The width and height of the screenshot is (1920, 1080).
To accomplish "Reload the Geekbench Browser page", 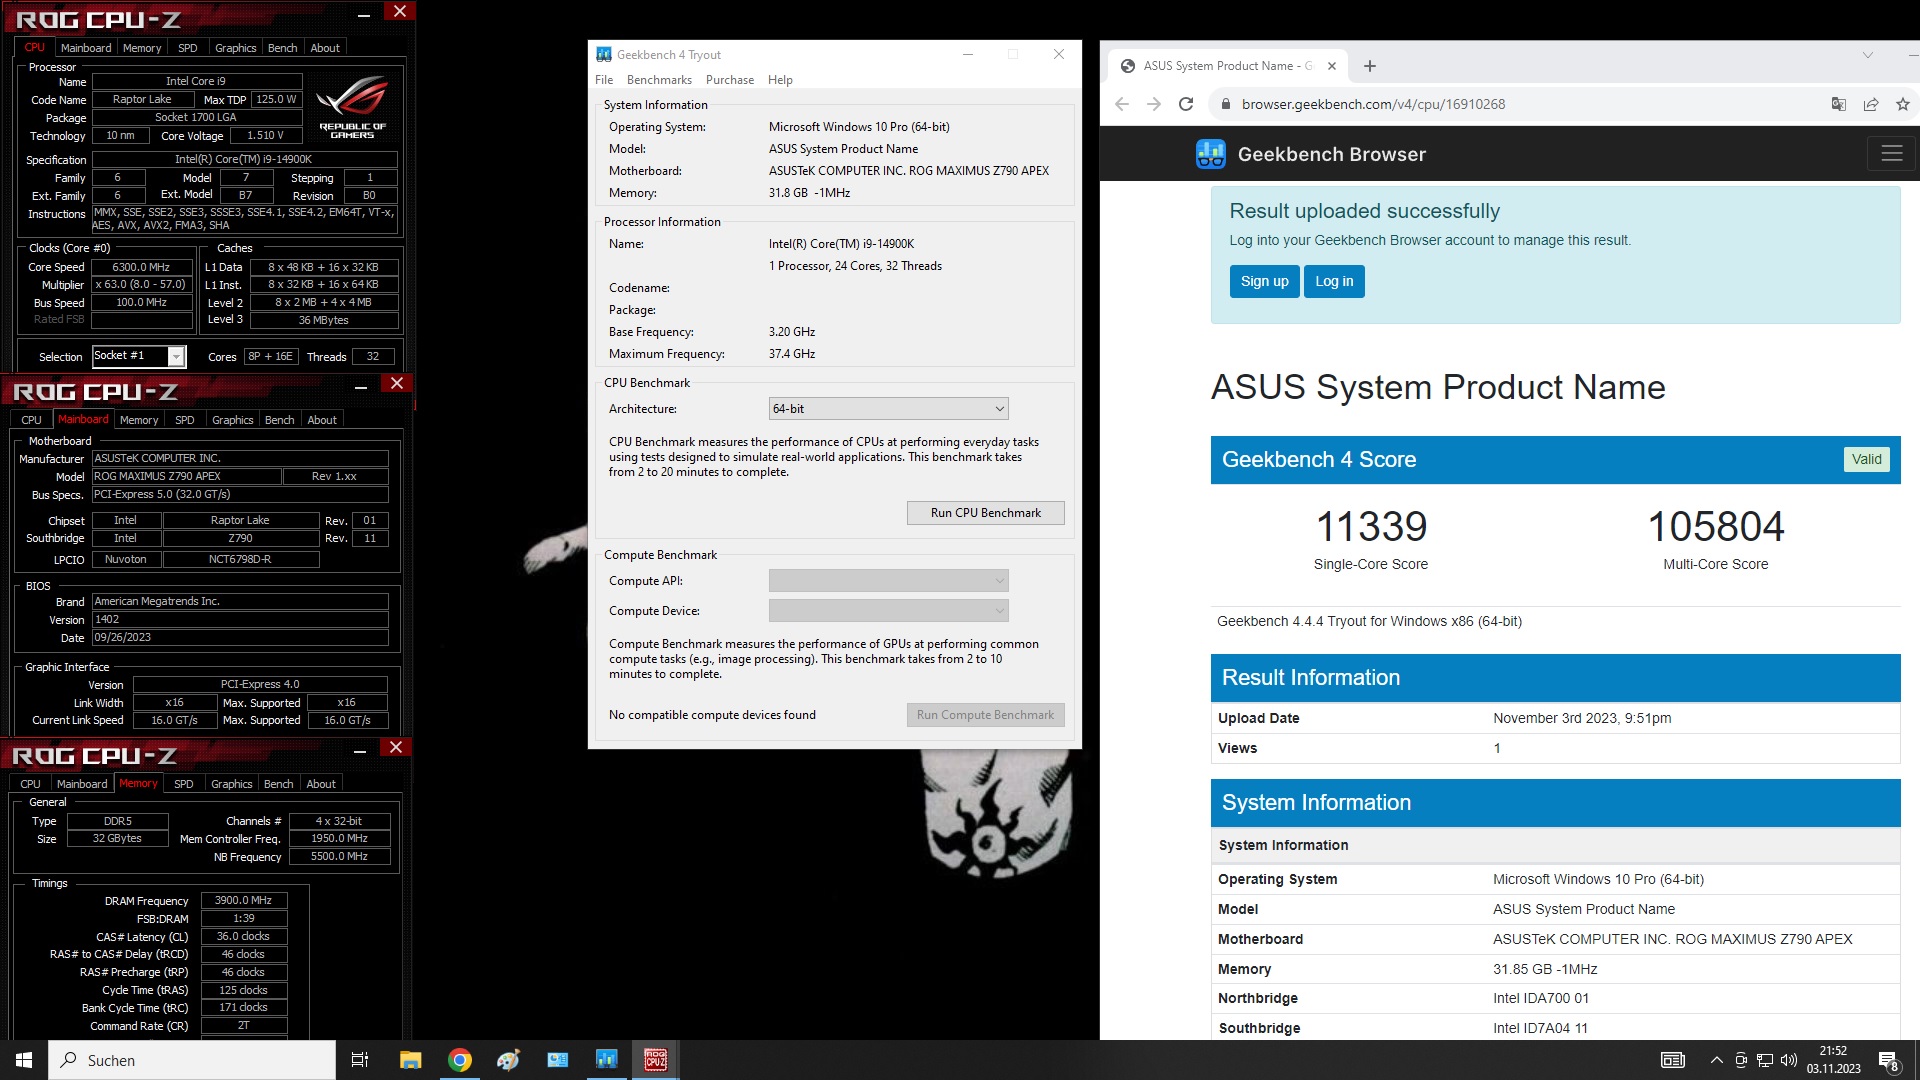I will (x=1186, y=104).
